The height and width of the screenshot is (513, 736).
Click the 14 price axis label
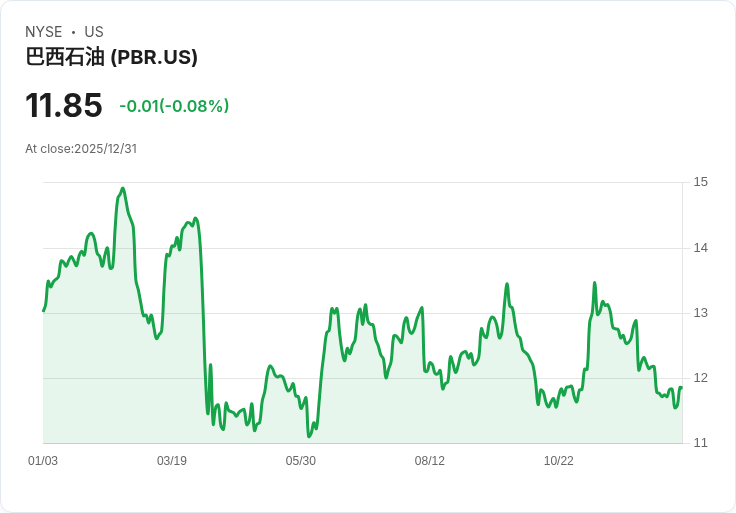(x=700, y=248)
